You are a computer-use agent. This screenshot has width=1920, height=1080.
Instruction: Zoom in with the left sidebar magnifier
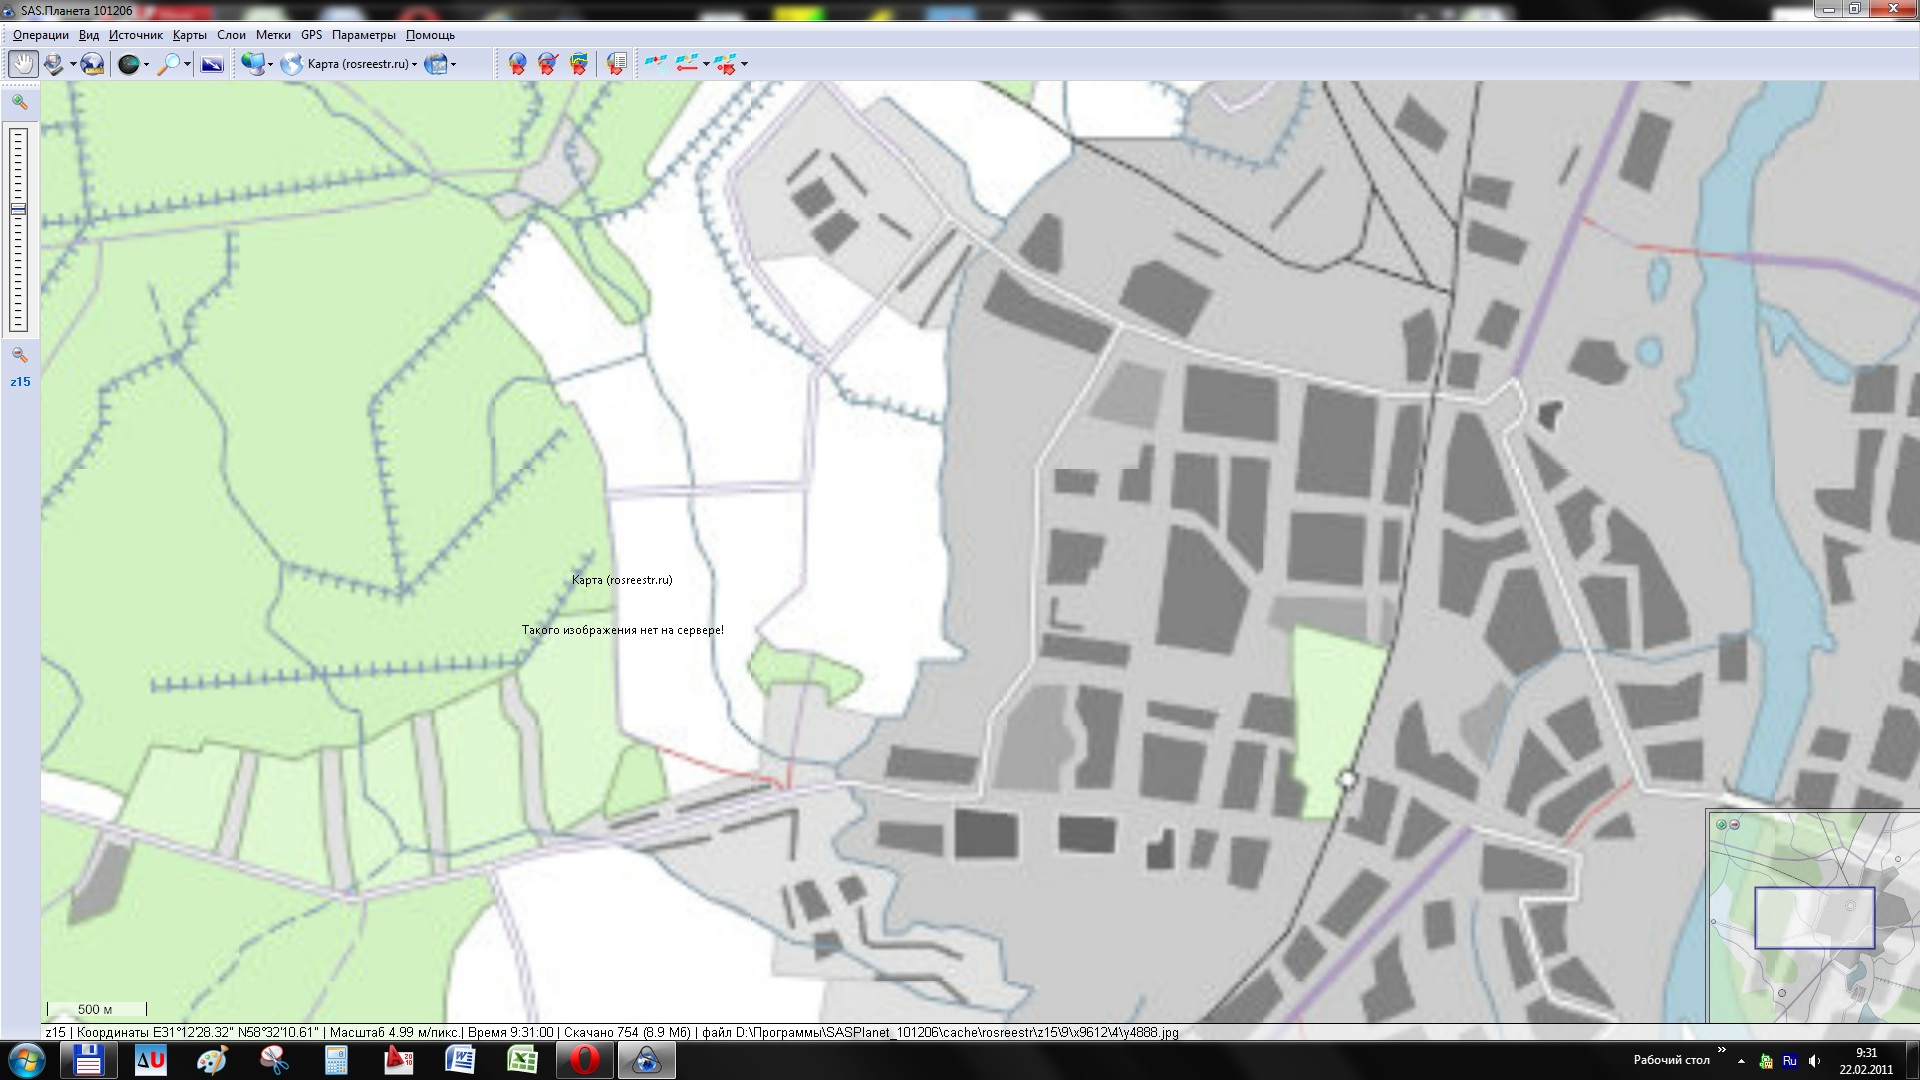tap(19, 102)
